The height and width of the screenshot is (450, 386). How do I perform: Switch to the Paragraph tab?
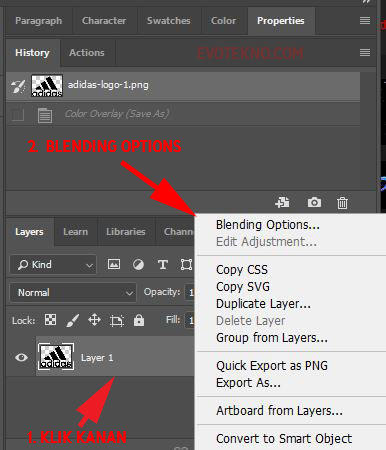(39, 21)
